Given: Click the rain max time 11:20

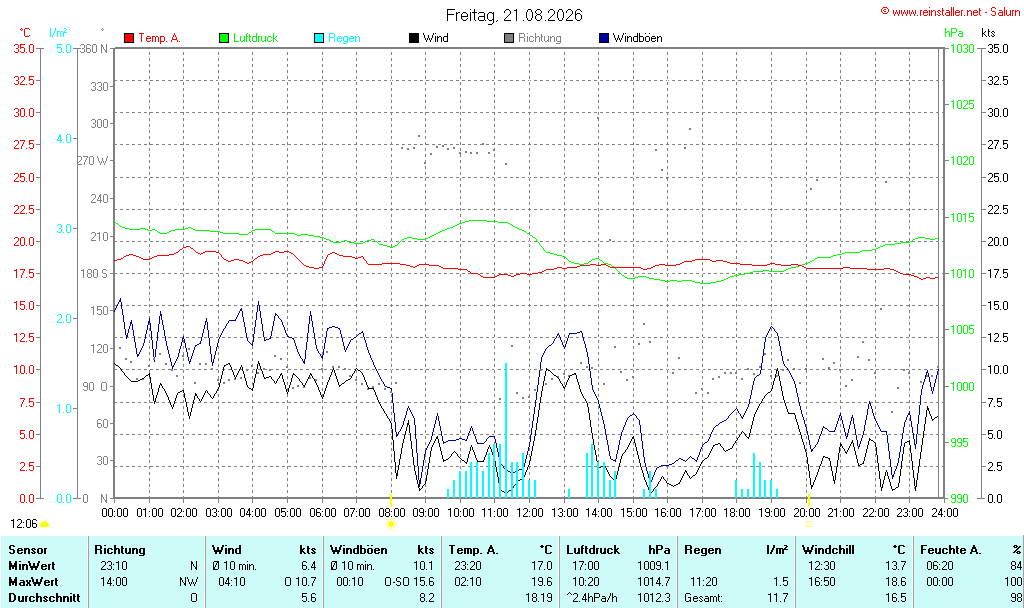Looking at the screenshot, I should click(704, 581).
